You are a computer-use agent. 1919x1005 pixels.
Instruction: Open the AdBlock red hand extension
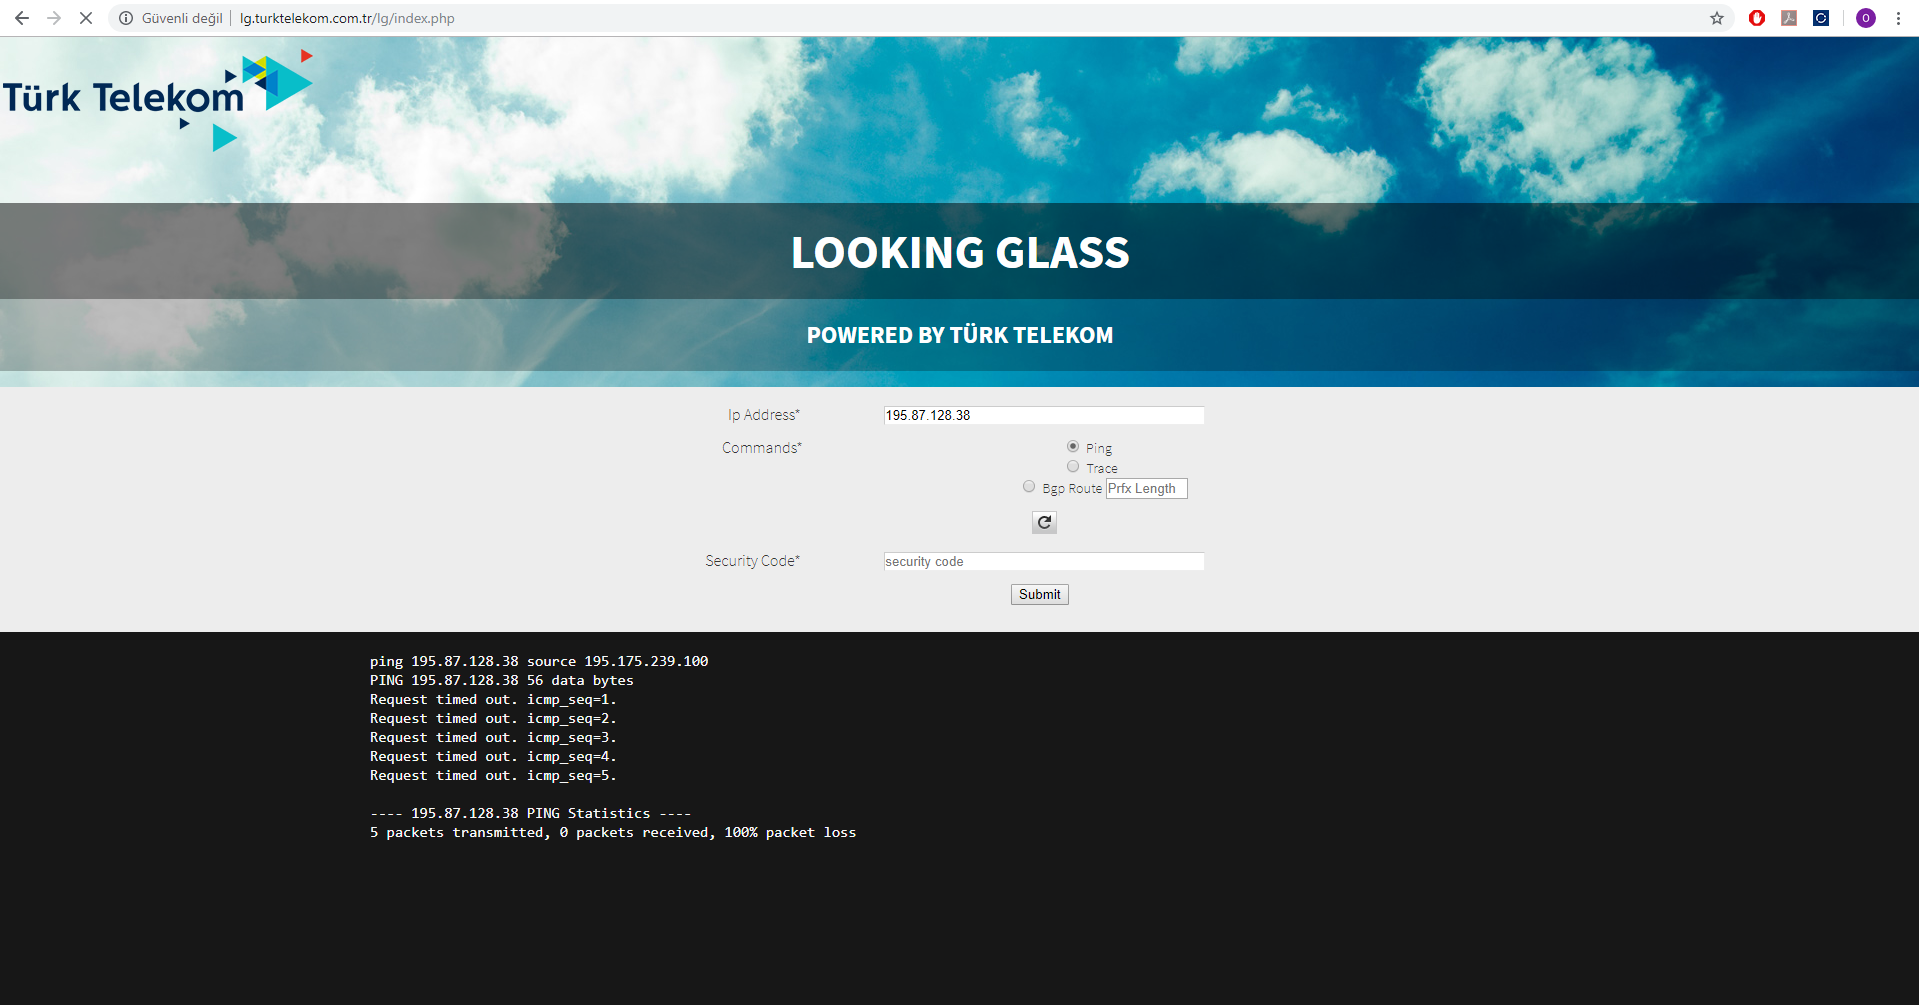click(1757, 18)
